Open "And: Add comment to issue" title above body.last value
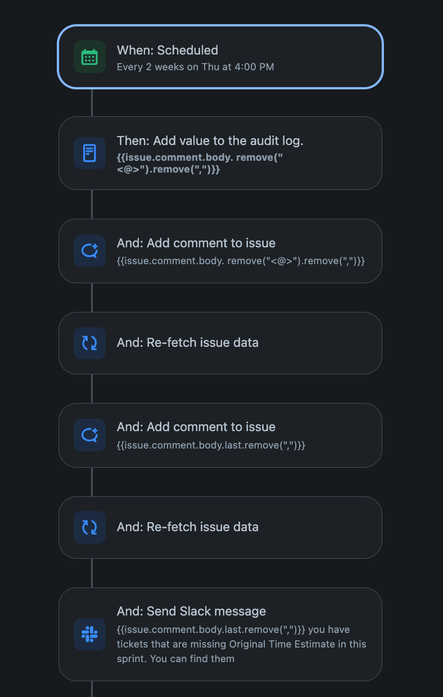The width and height of the screenshot is (443, 697). click(196, 427)
